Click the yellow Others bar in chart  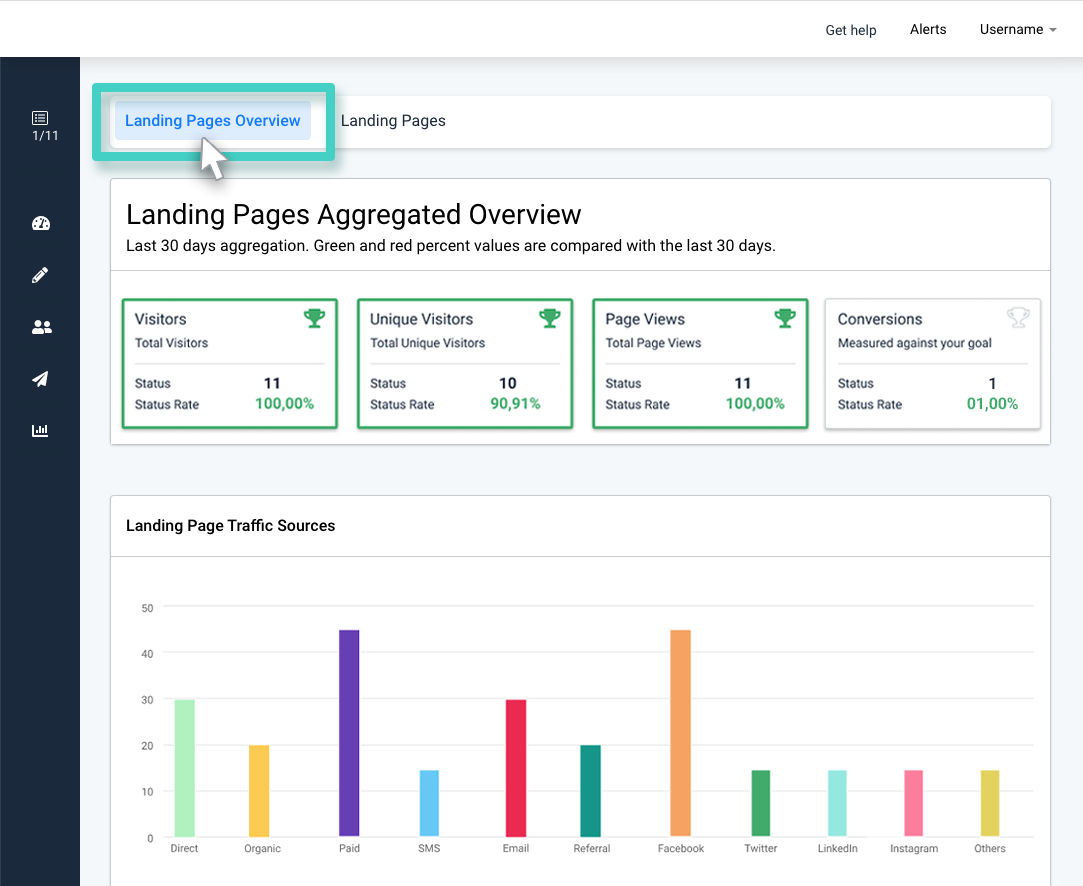point(990,803)
